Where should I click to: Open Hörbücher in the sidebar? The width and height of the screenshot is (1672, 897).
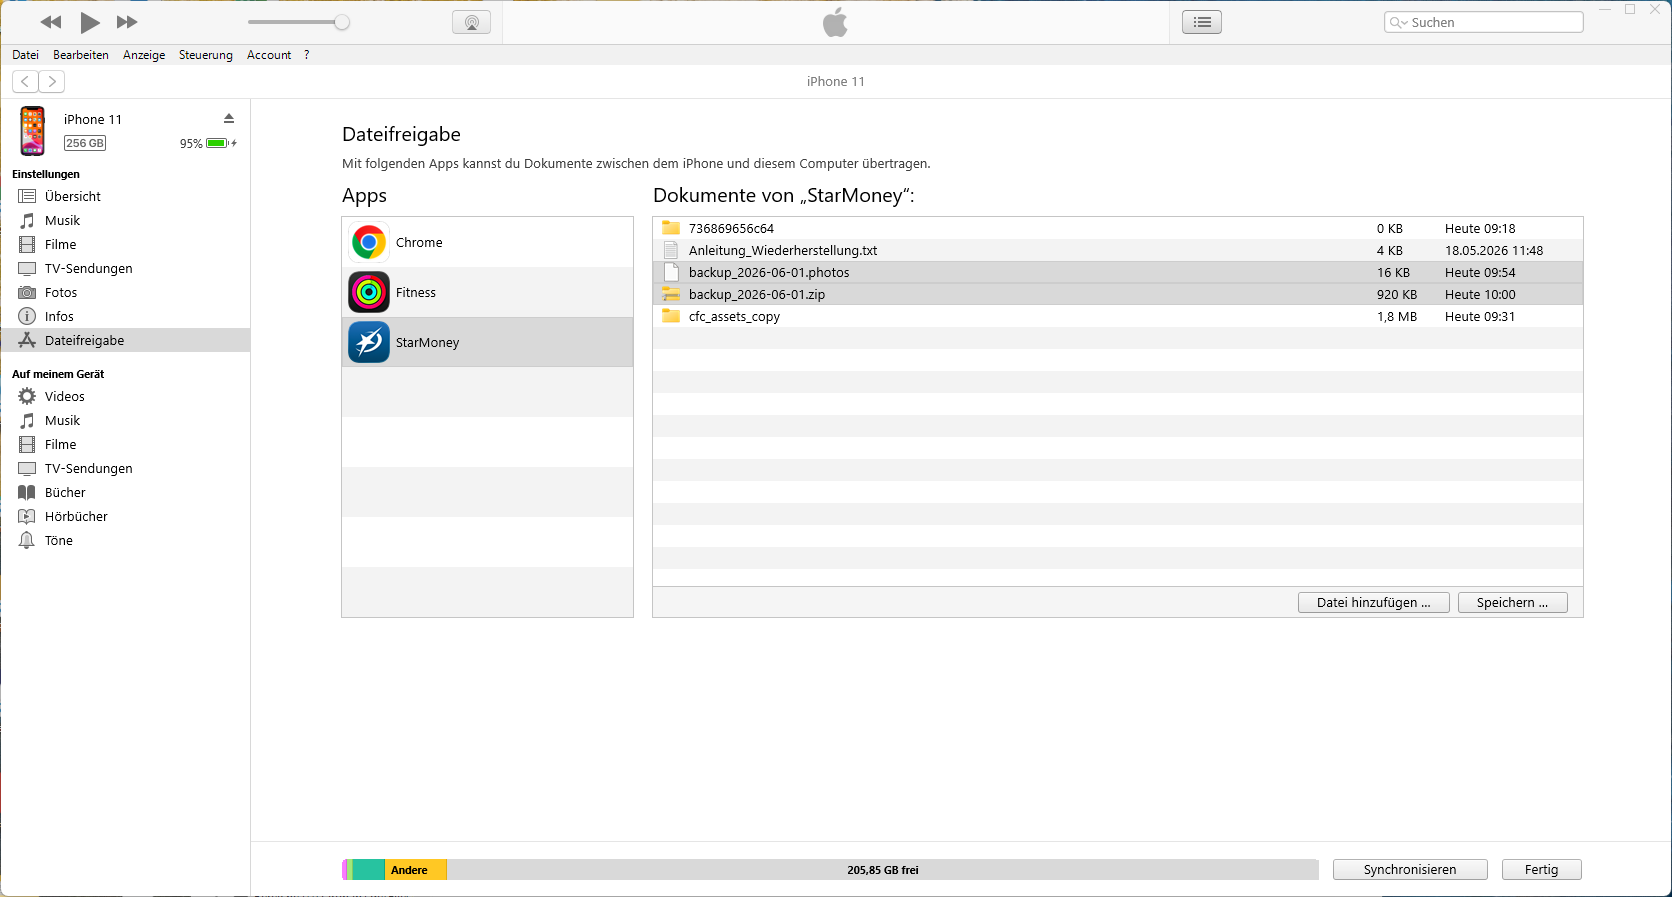pos(125,516)
